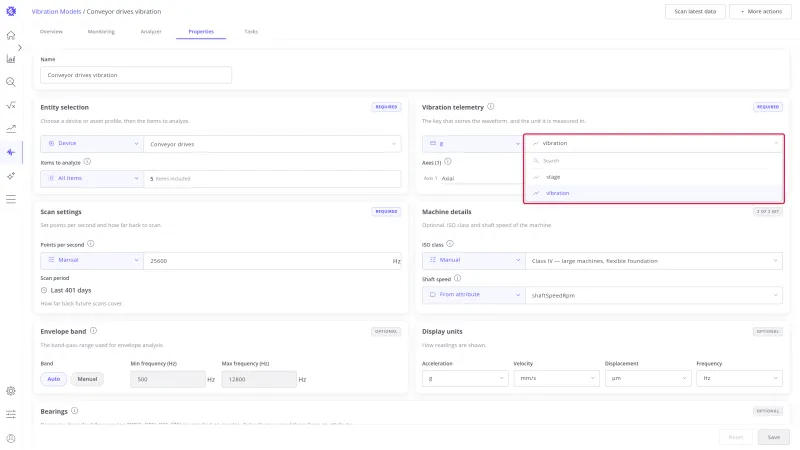Viewport: 800px width, 450px height.
Task: Open the Device entity type dropdown
Action: [92, 144]
